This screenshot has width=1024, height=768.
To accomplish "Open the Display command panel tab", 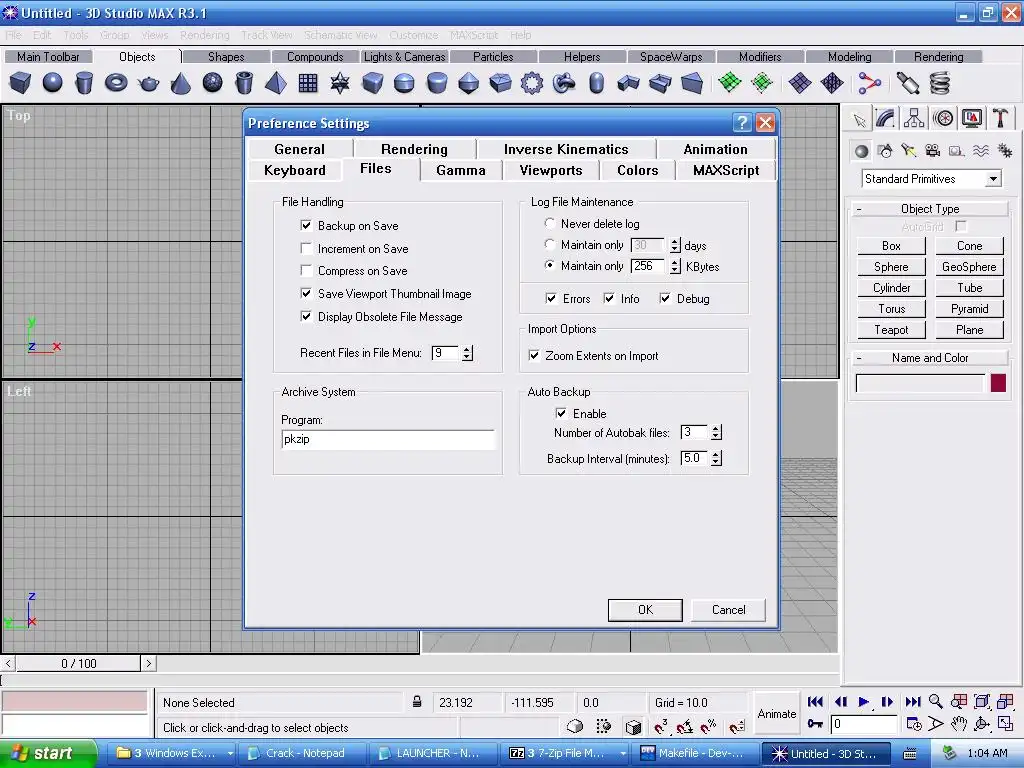I will pyautogui.click(x=972, y=119).
